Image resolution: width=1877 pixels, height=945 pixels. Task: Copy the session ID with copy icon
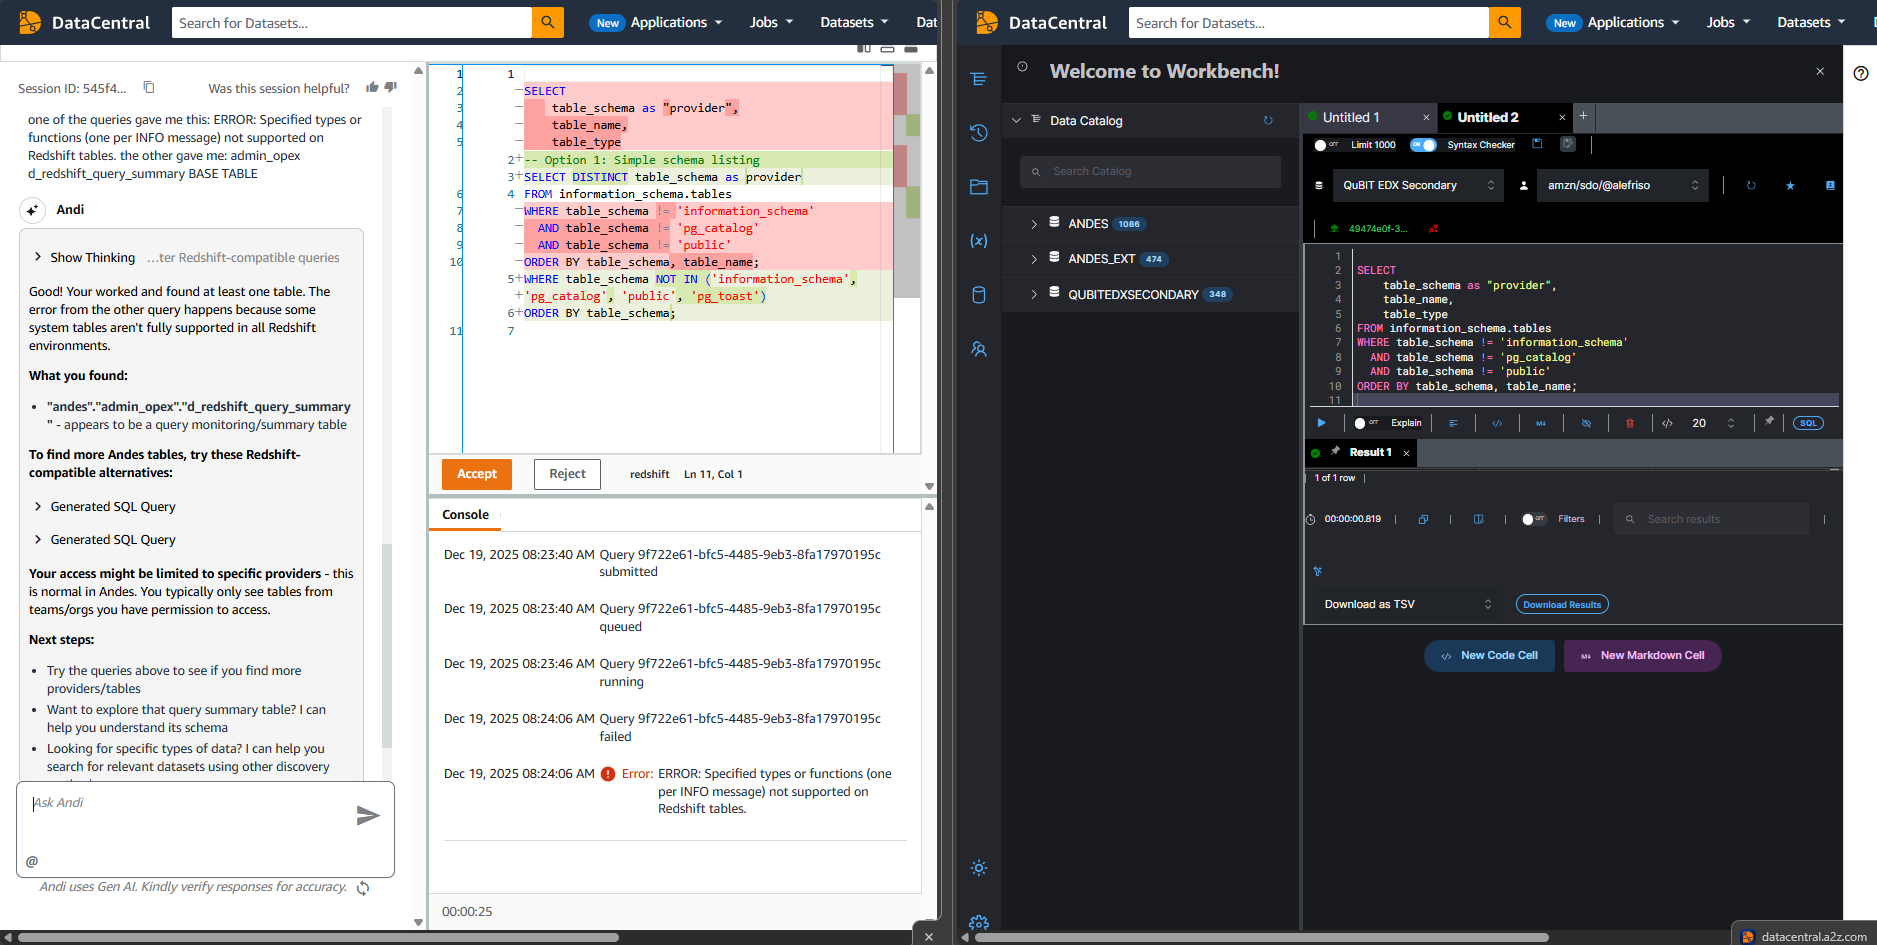pos(149,87)
